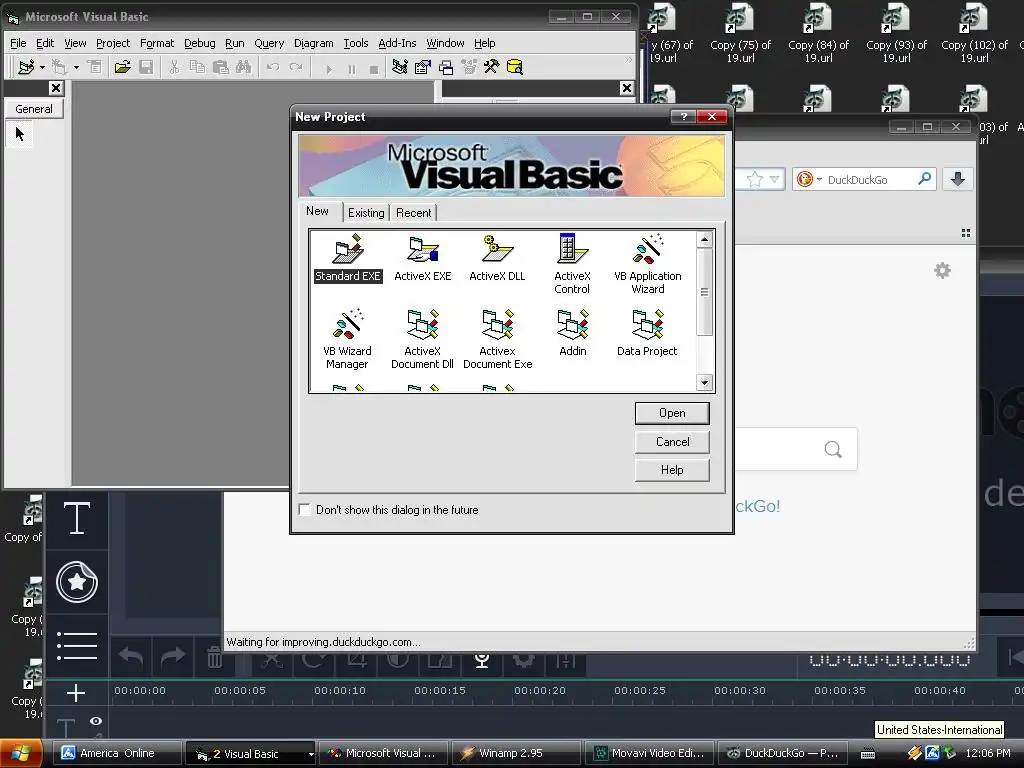Open the Properties Window toolbar icon
The width and height of the screenshot is (1024, 768).
pos(423,67)
